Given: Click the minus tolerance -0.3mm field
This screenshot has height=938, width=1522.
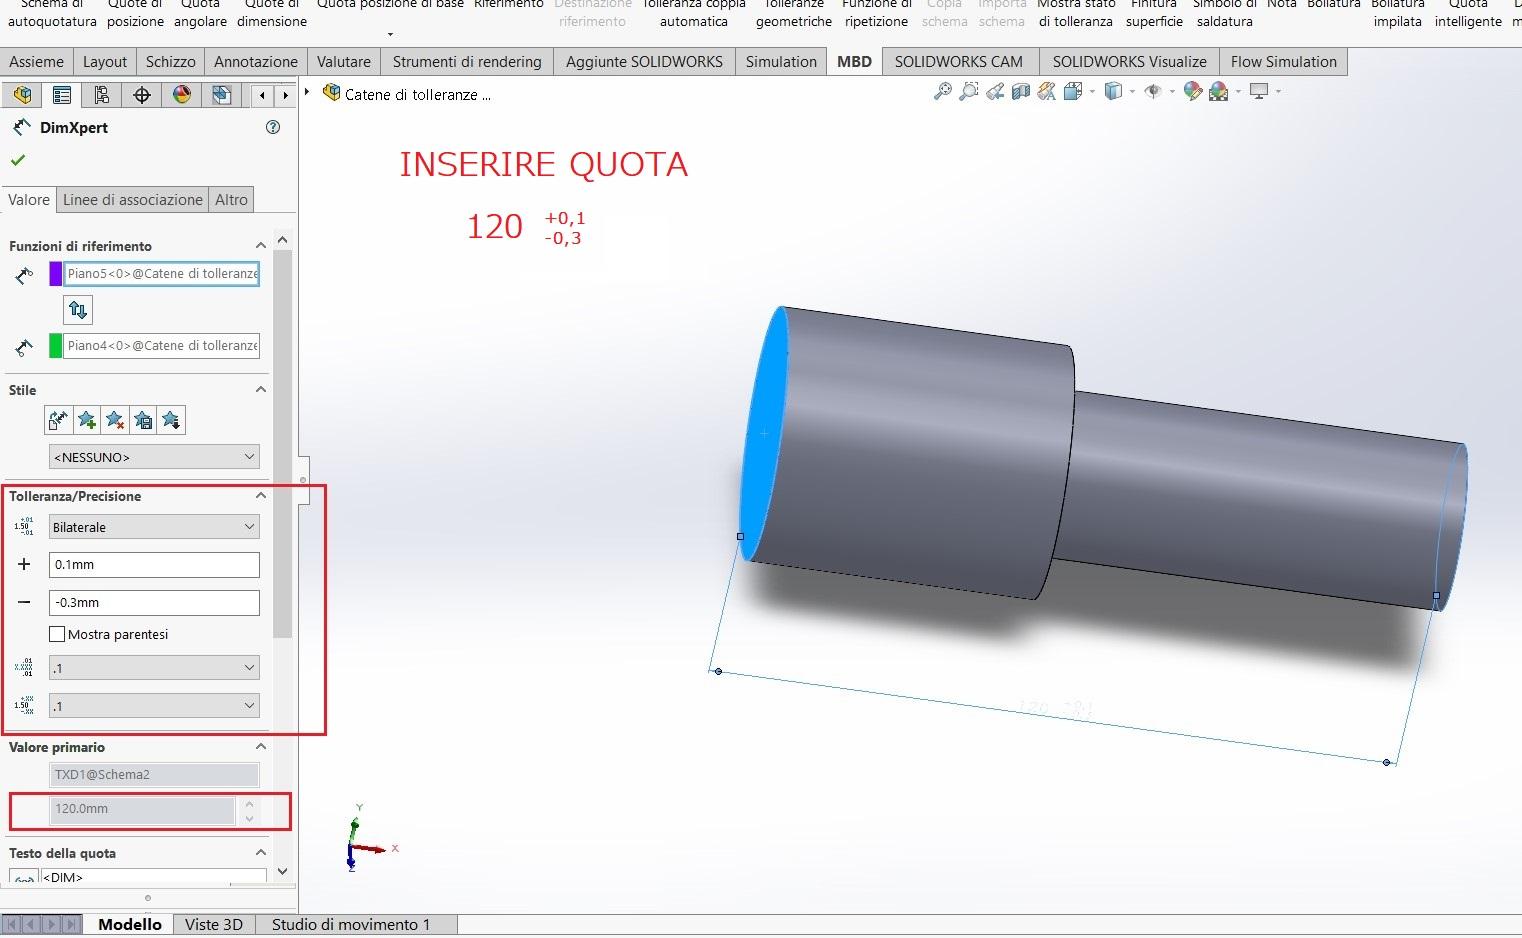Looking at the screenshot, I should pos(154,602).
